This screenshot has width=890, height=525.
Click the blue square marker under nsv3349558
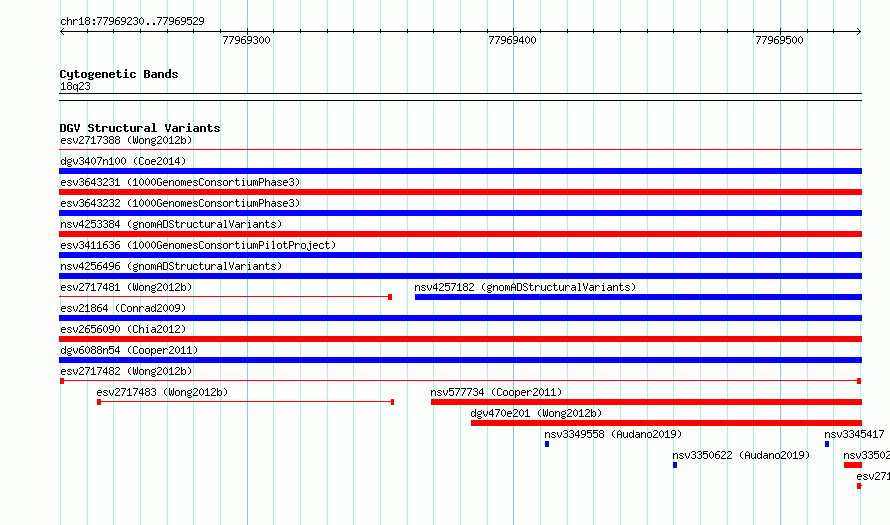point(547,444)
